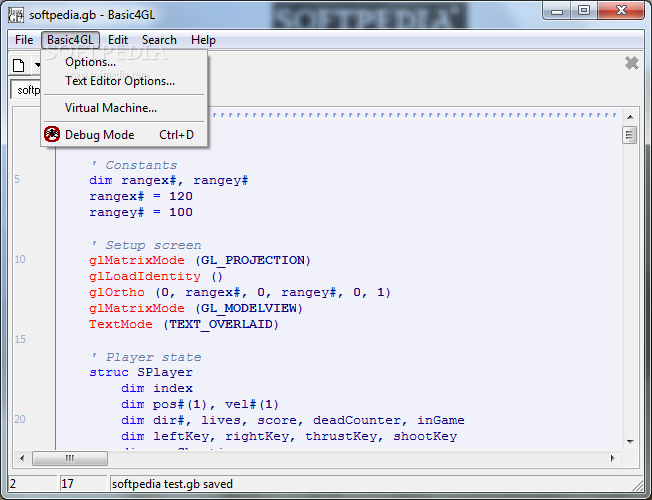Click the "' Constants" comment line
The height and width of the screenshot is (500, 652).
(x=133, y=165)
